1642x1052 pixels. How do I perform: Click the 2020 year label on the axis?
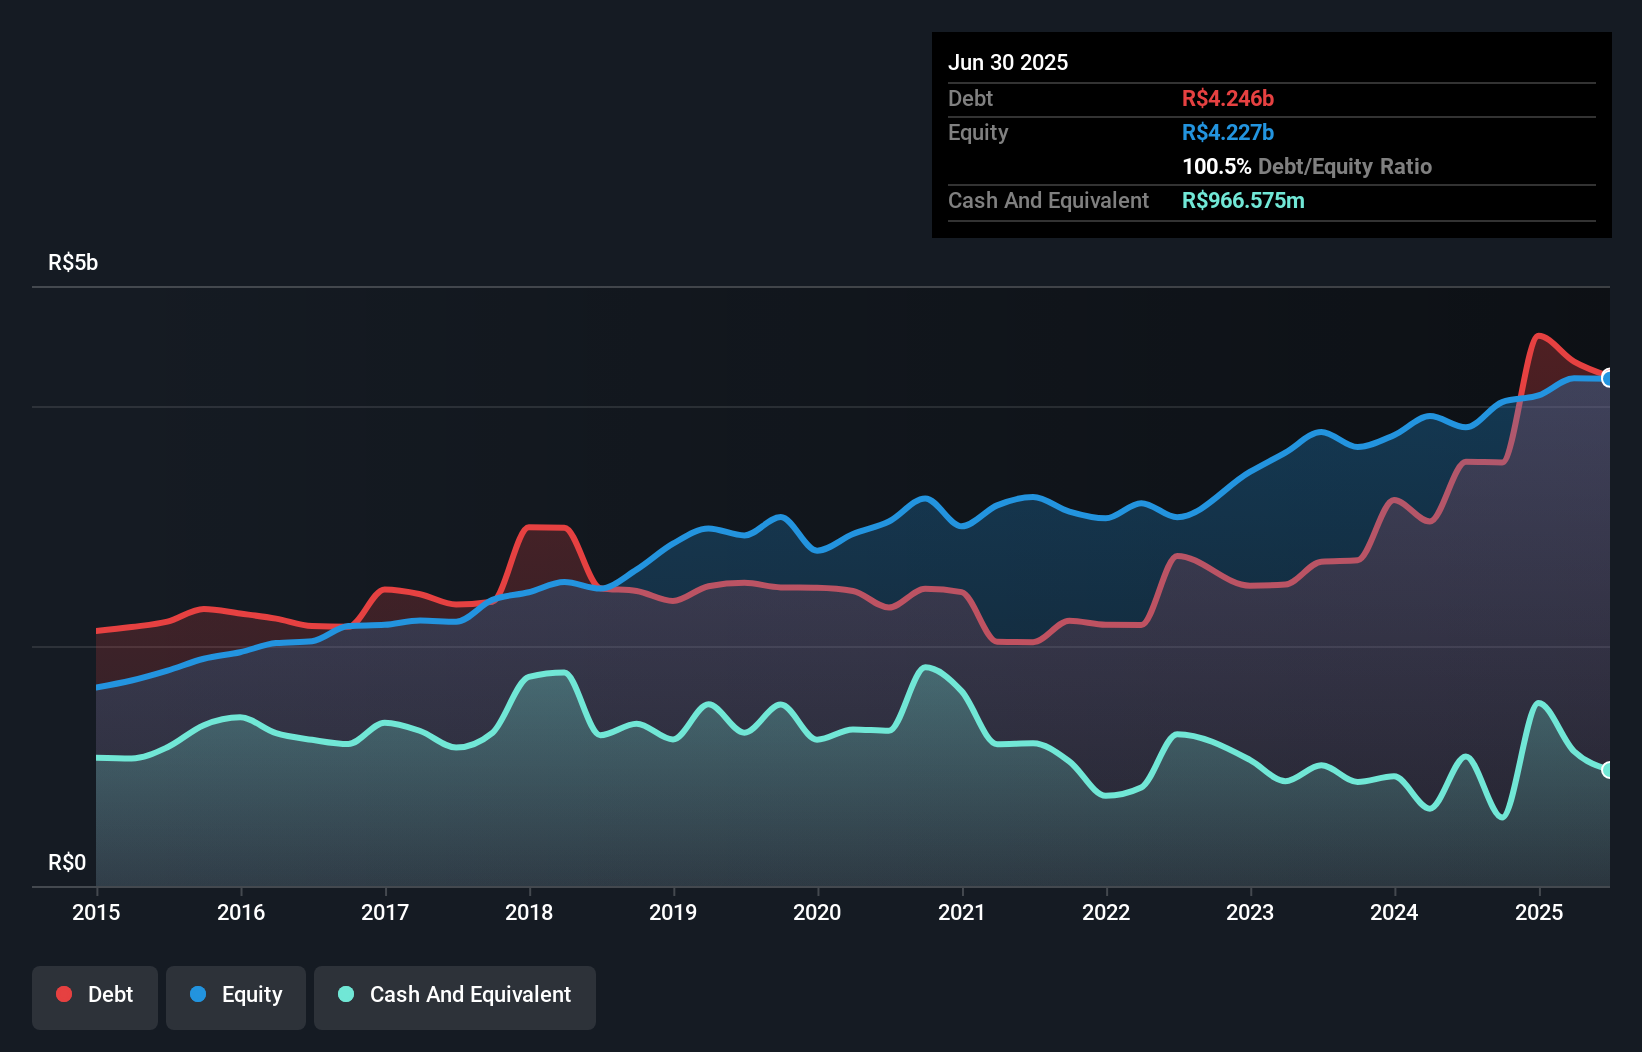pyautogui.click(x=817, y=912)
